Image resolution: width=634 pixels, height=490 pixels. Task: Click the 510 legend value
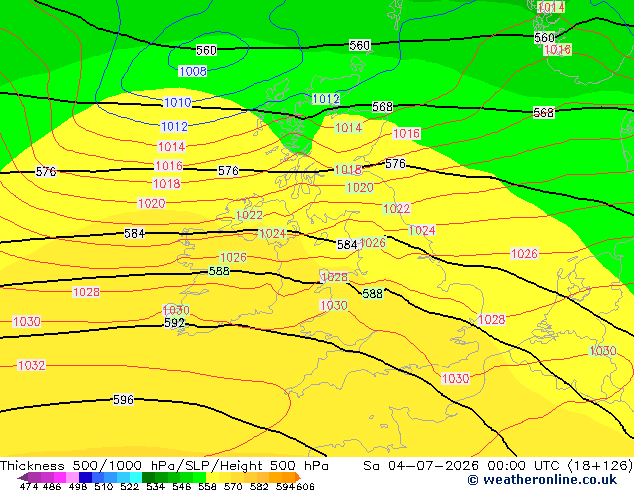(x=104, y=486)
